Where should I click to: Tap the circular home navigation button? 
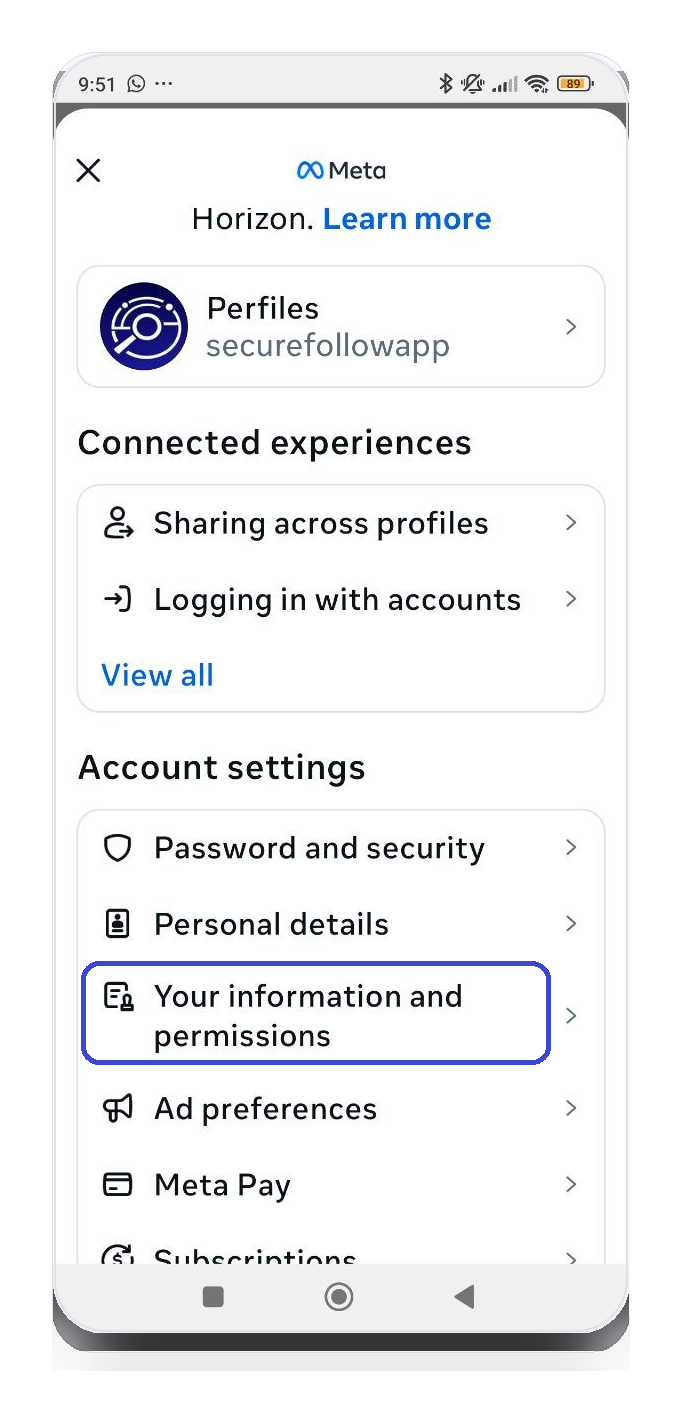click(338, 1296)
